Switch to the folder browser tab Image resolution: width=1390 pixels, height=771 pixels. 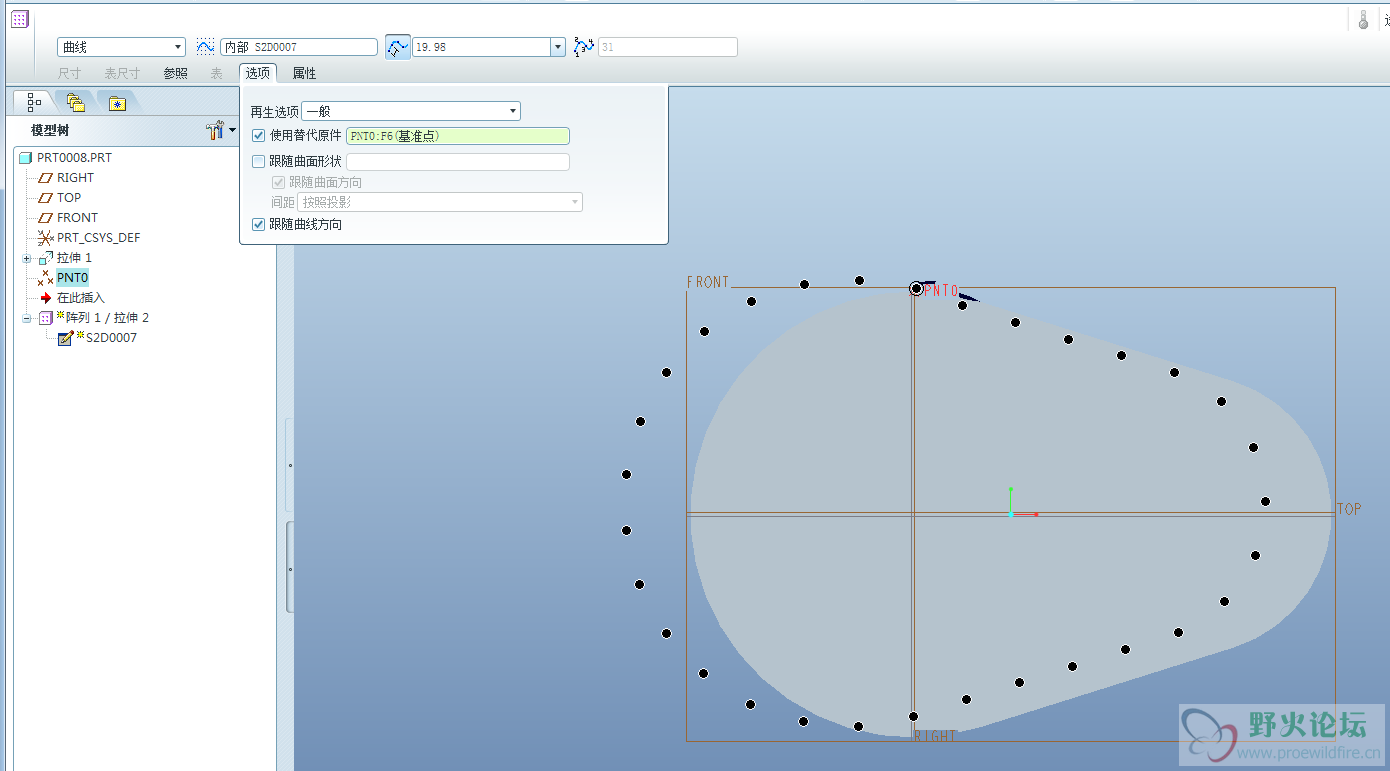[x=76, y=101]
